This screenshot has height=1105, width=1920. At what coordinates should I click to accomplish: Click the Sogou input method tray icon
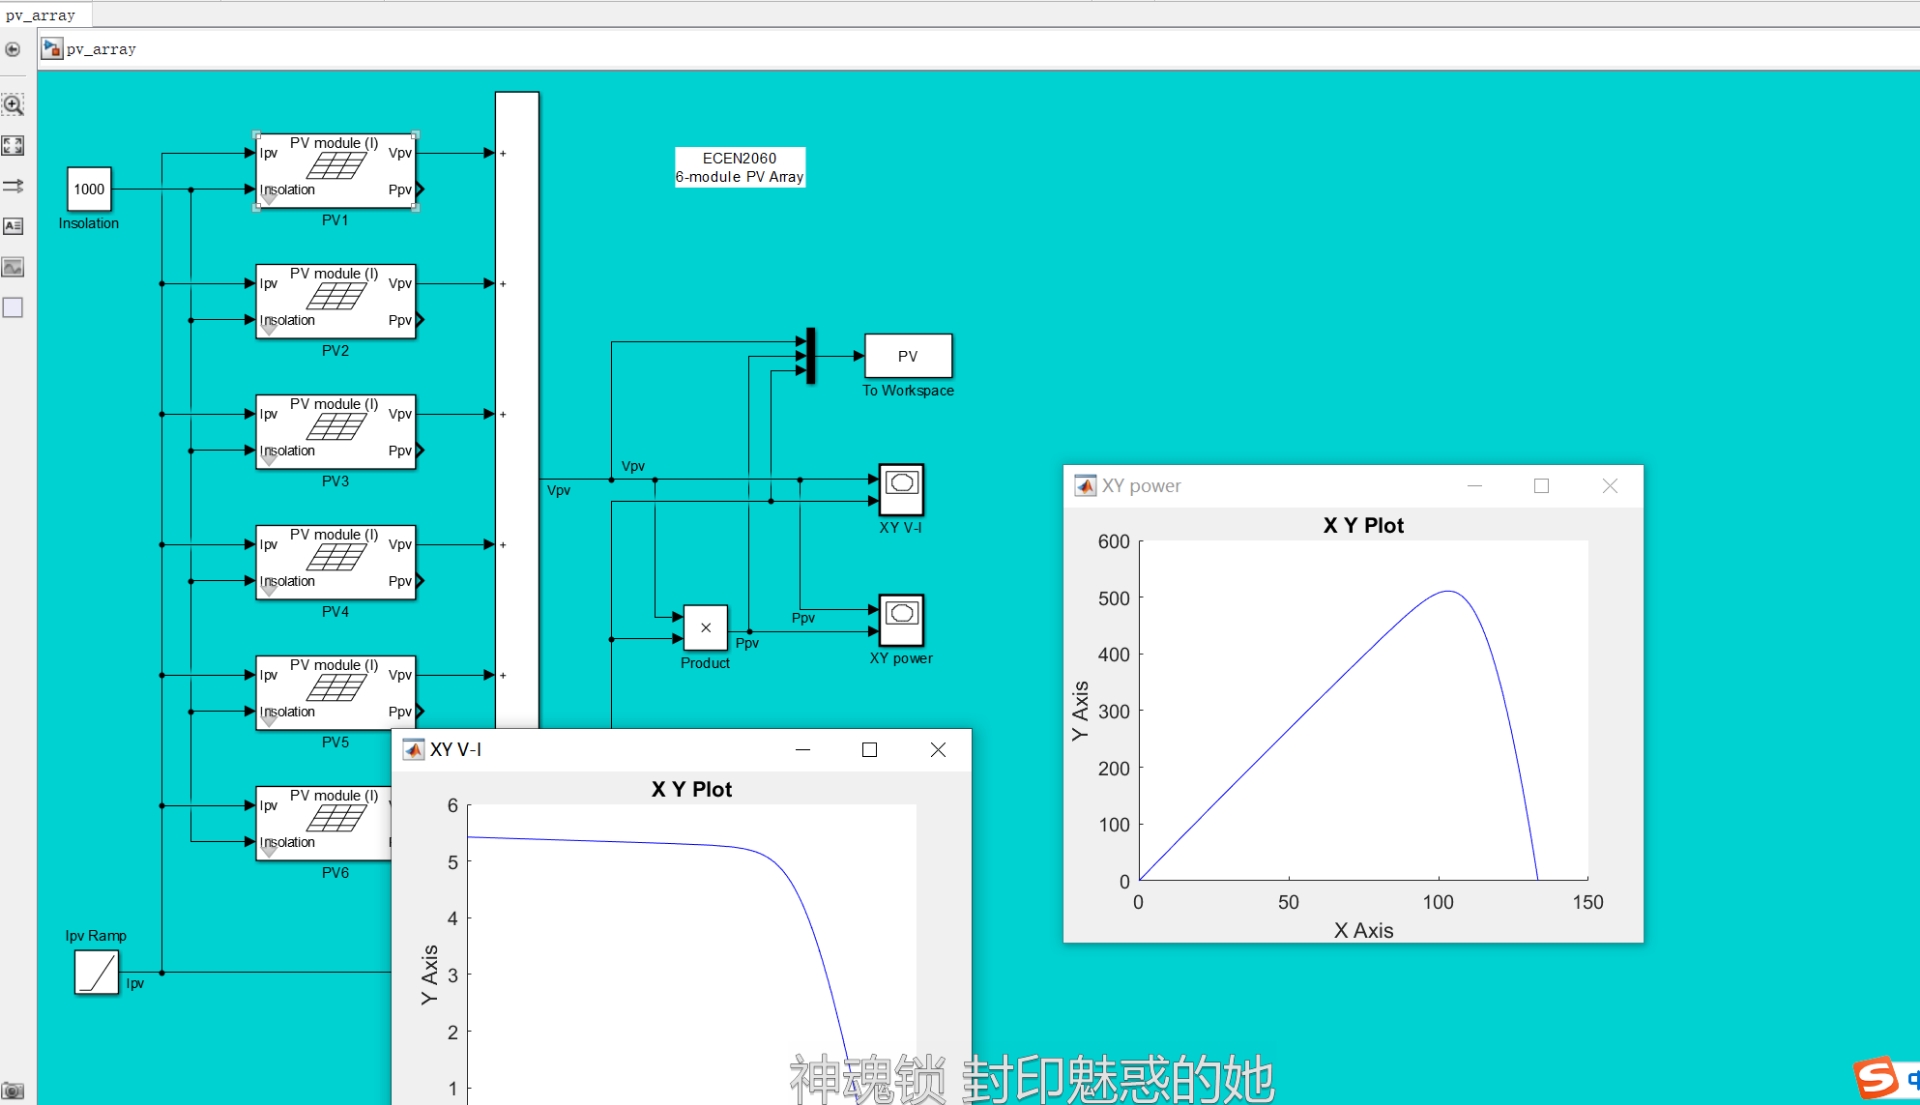click(1876, 1079)
